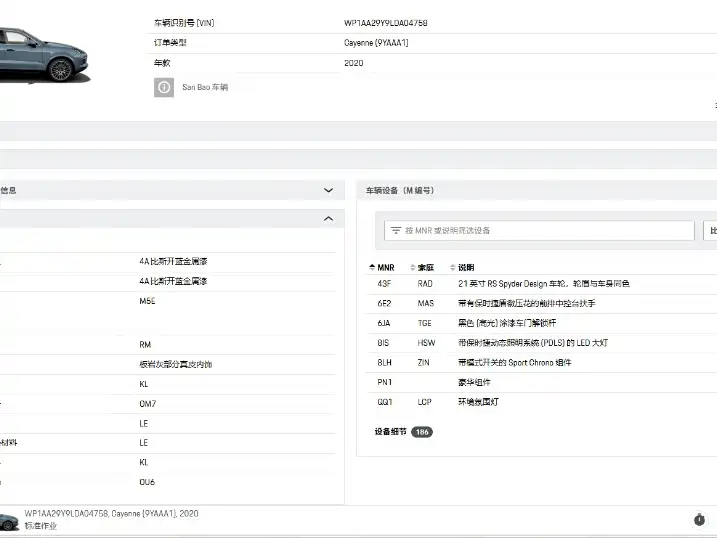717x538 pixels.
Task: Click 标准作业 label in bottom bar
Action: [x=40, y=526]
